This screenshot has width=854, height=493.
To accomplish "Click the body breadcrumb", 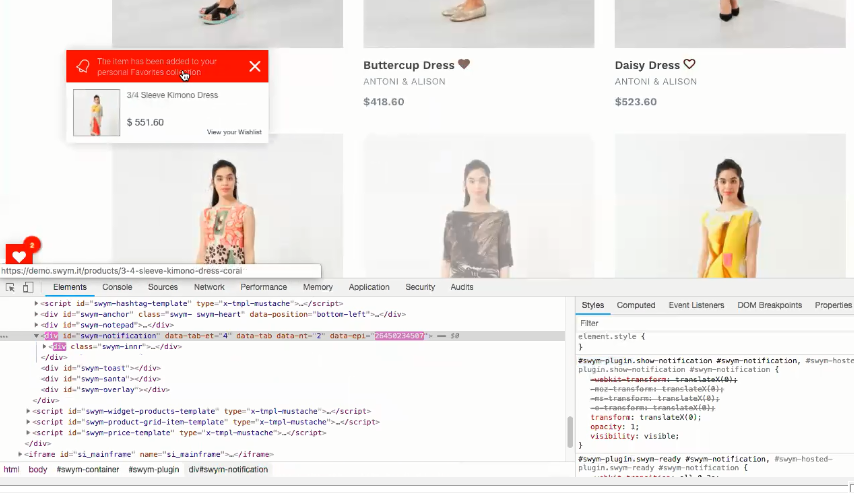I will point(38,470).
